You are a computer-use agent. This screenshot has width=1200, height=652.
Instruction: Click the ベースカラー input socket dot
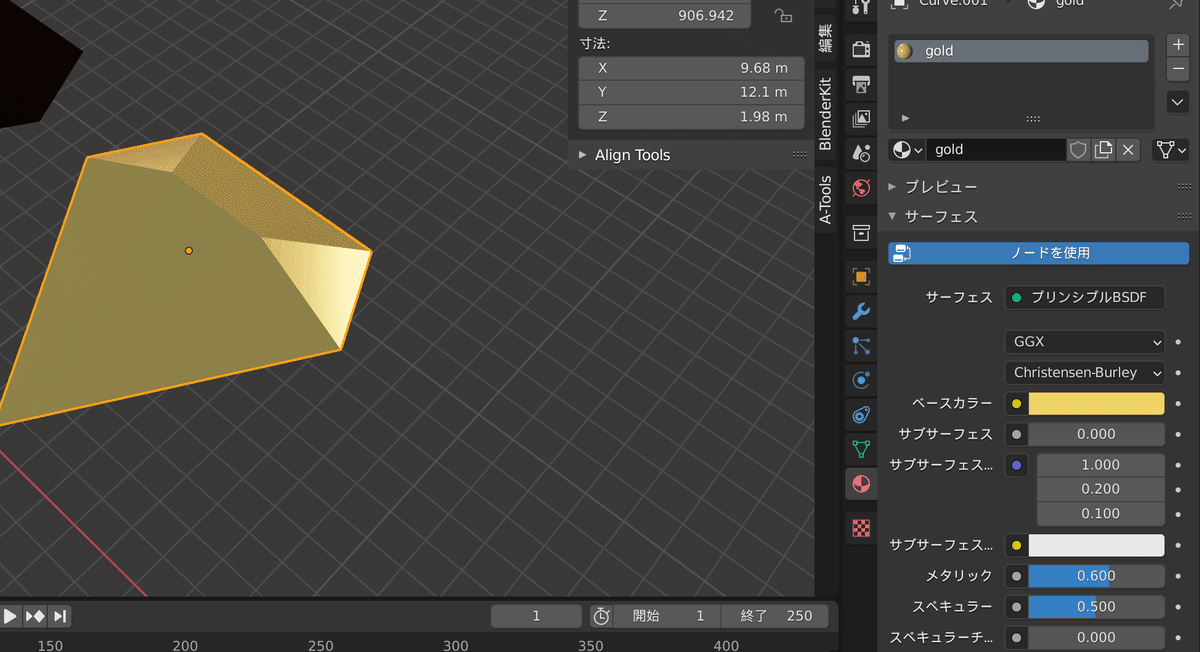[x=1016, y=404]
